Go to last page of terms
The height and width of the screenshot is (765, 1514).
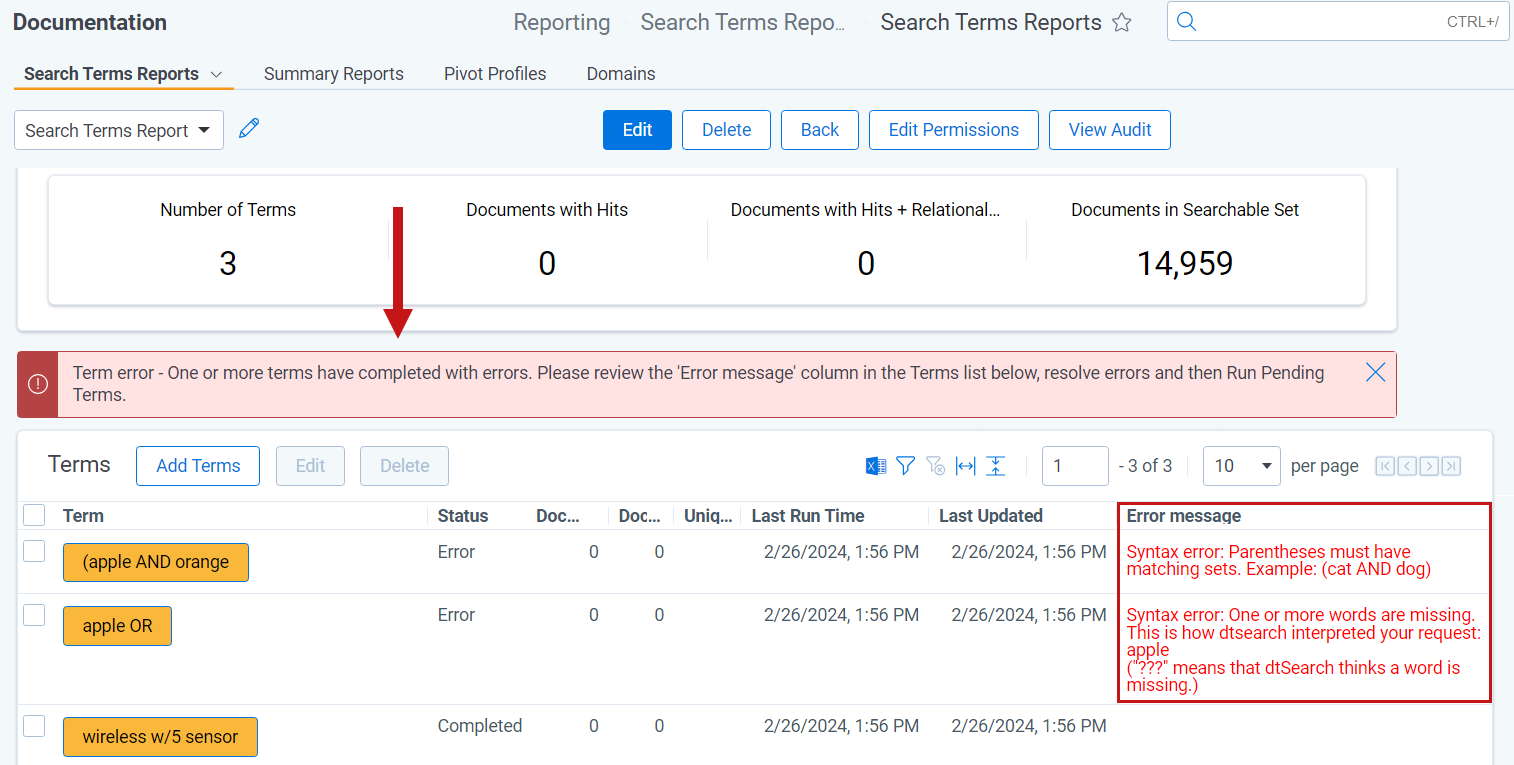[x=1451, y=466]
